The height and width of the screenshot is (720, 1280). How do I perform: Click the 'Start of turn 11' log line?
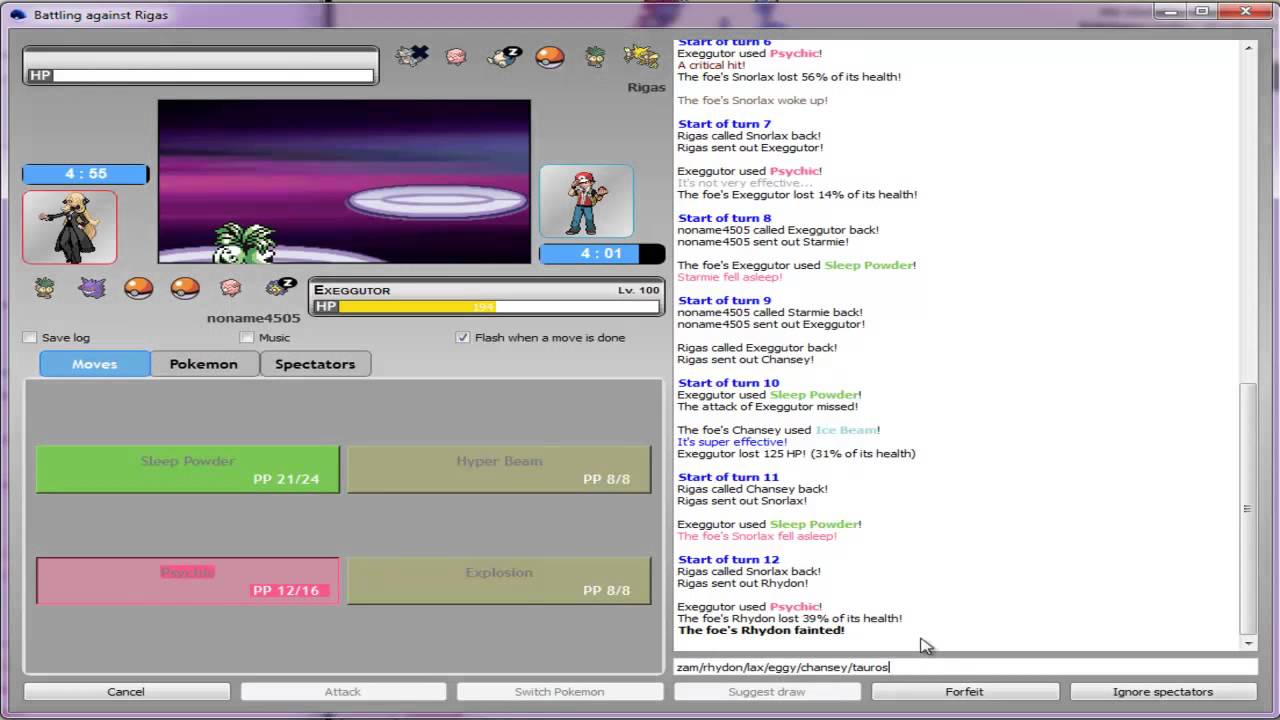[728, 478]
